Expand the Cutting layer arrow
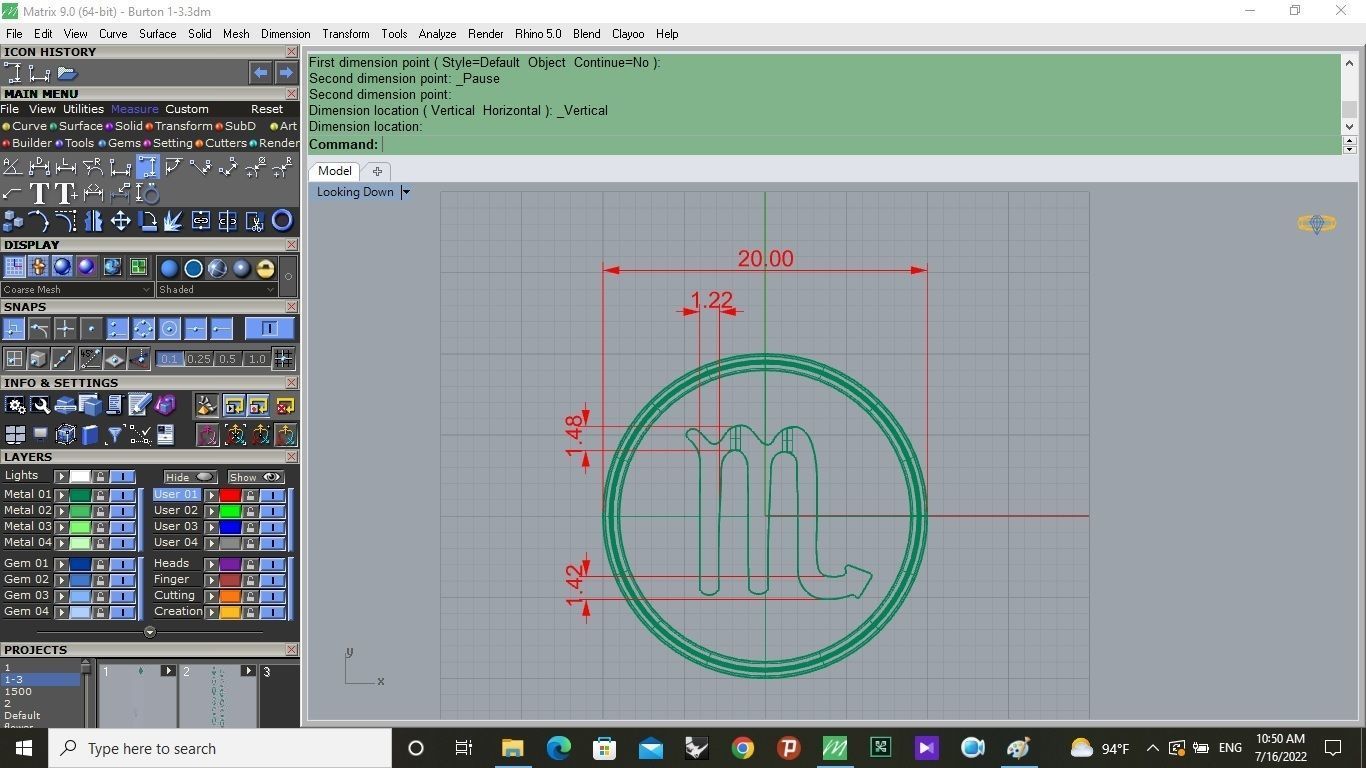 [x=212, y=595]
